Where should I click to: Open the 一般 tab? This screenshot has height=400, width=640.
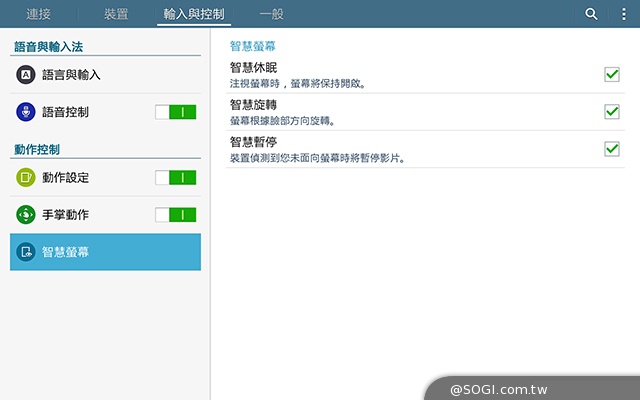[270, 14]
